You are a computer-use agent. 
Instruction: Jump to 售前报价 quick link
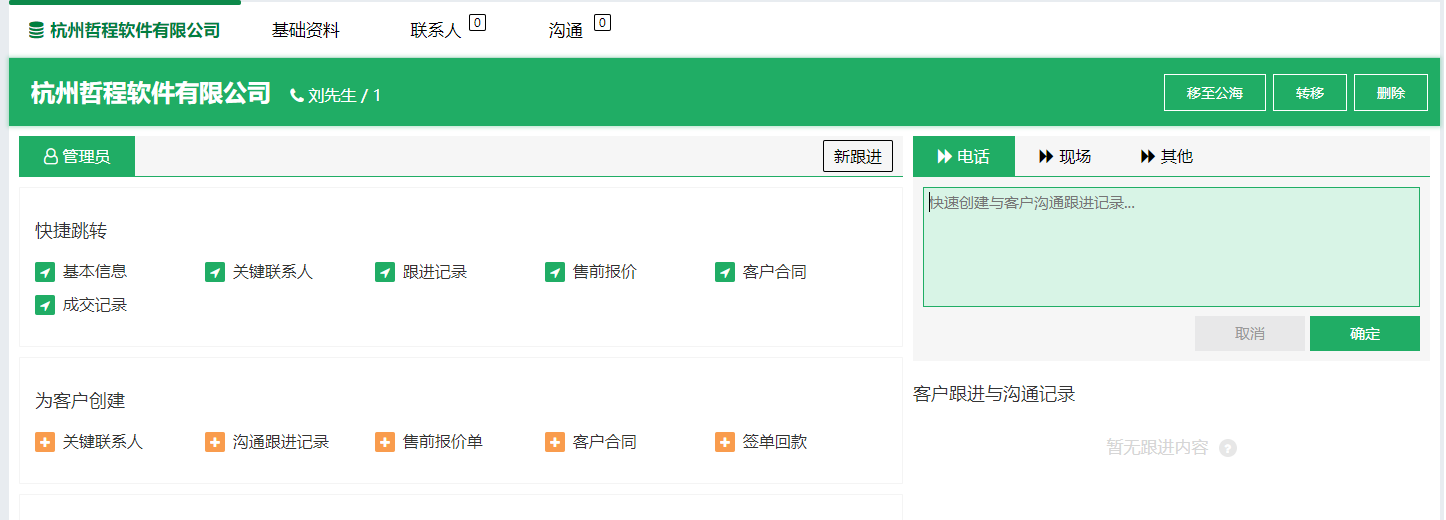click(605, 272)
